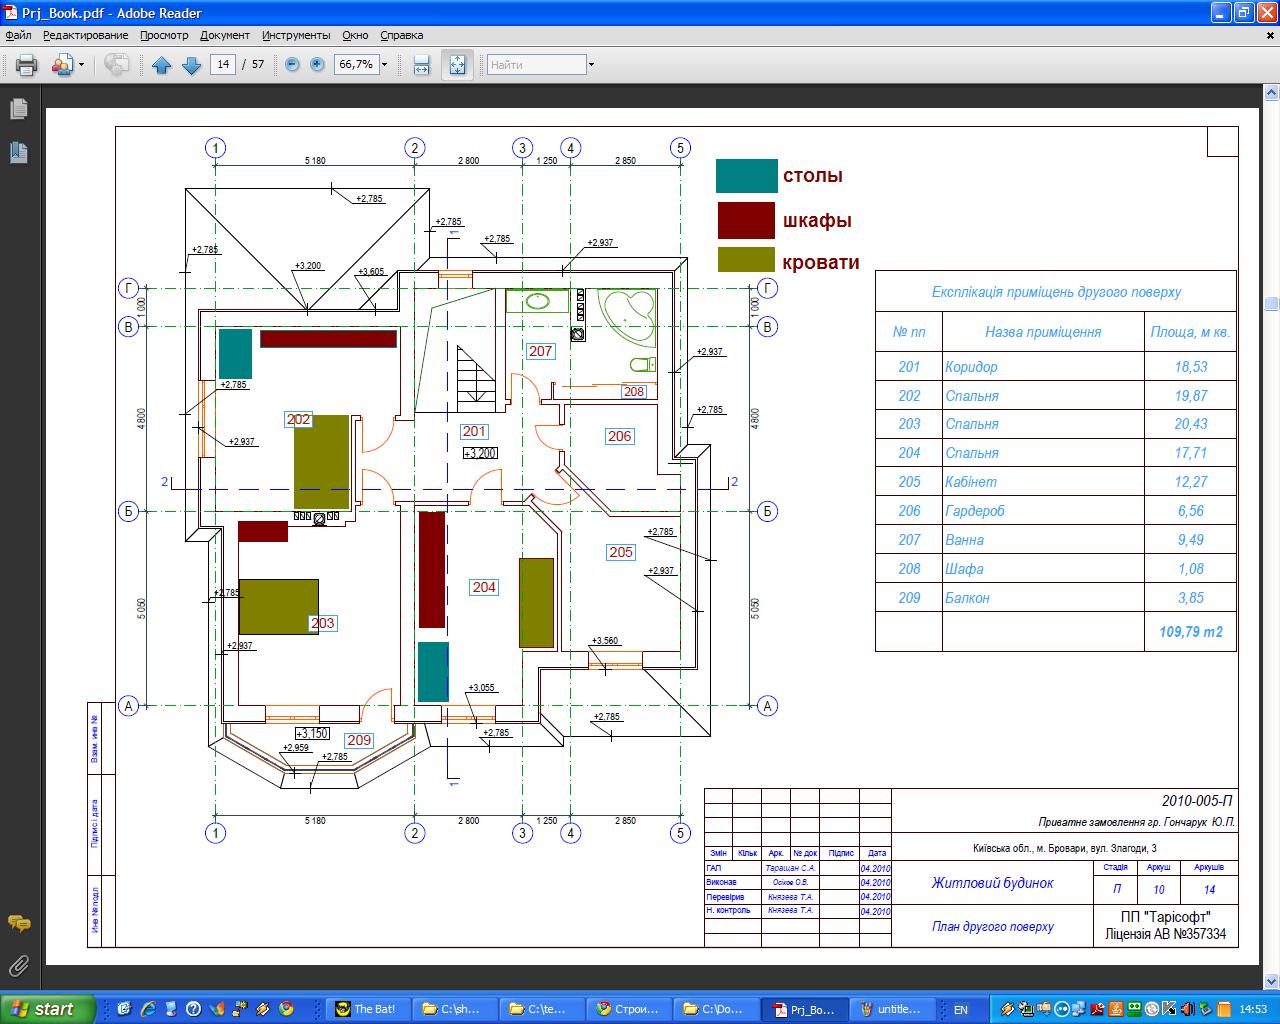This screenshot has width=1280, height=1024.
Task: Select the fit width scrolling mode icon
Action: [x=422, y=65]
